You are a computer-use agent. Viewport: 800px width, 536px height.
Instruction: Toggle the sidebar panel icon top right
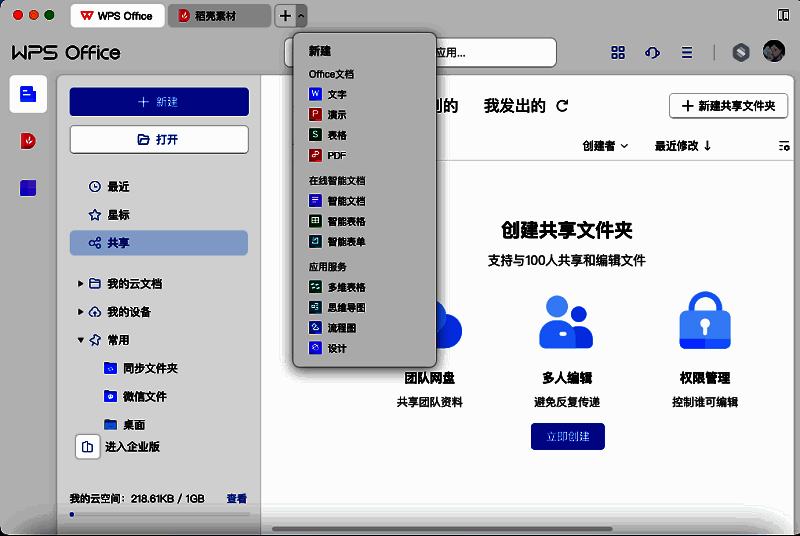(783, 15)
